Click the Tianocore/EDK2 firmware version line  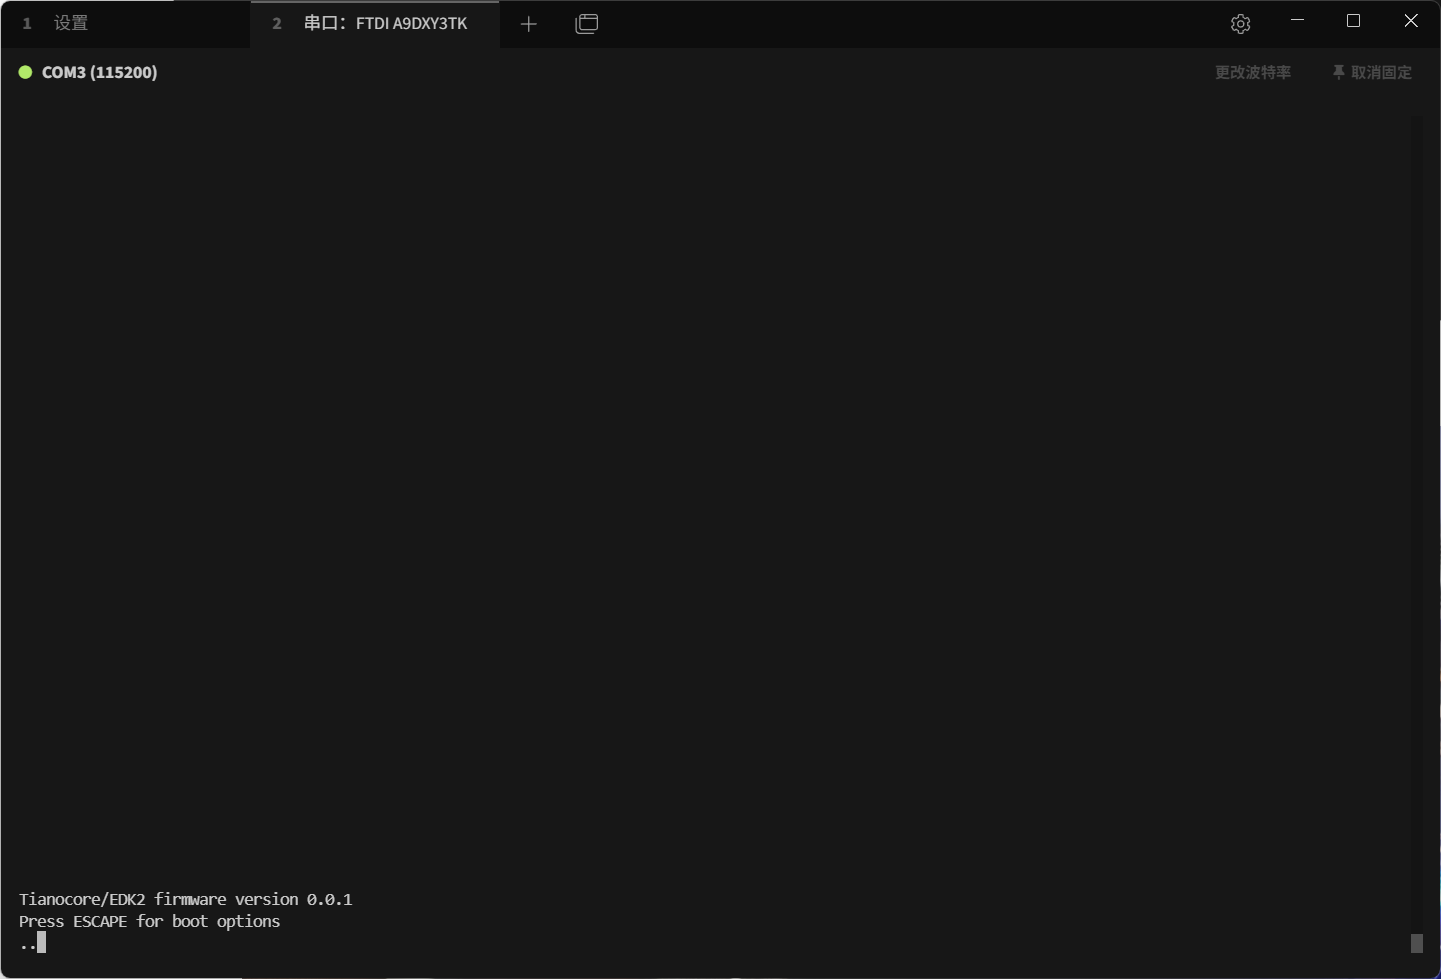(x=186, y=899)
